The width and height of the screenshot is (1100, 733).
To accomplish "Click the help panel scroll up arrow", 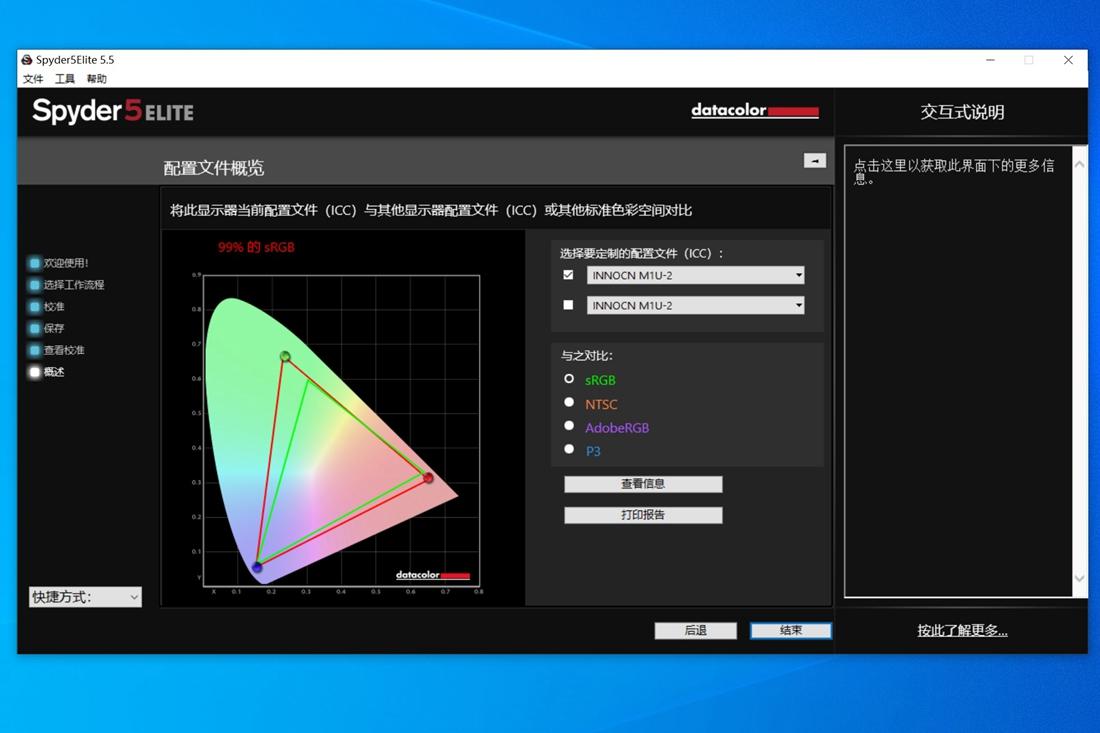I will pyautogui.click(x=1080, y=164).
